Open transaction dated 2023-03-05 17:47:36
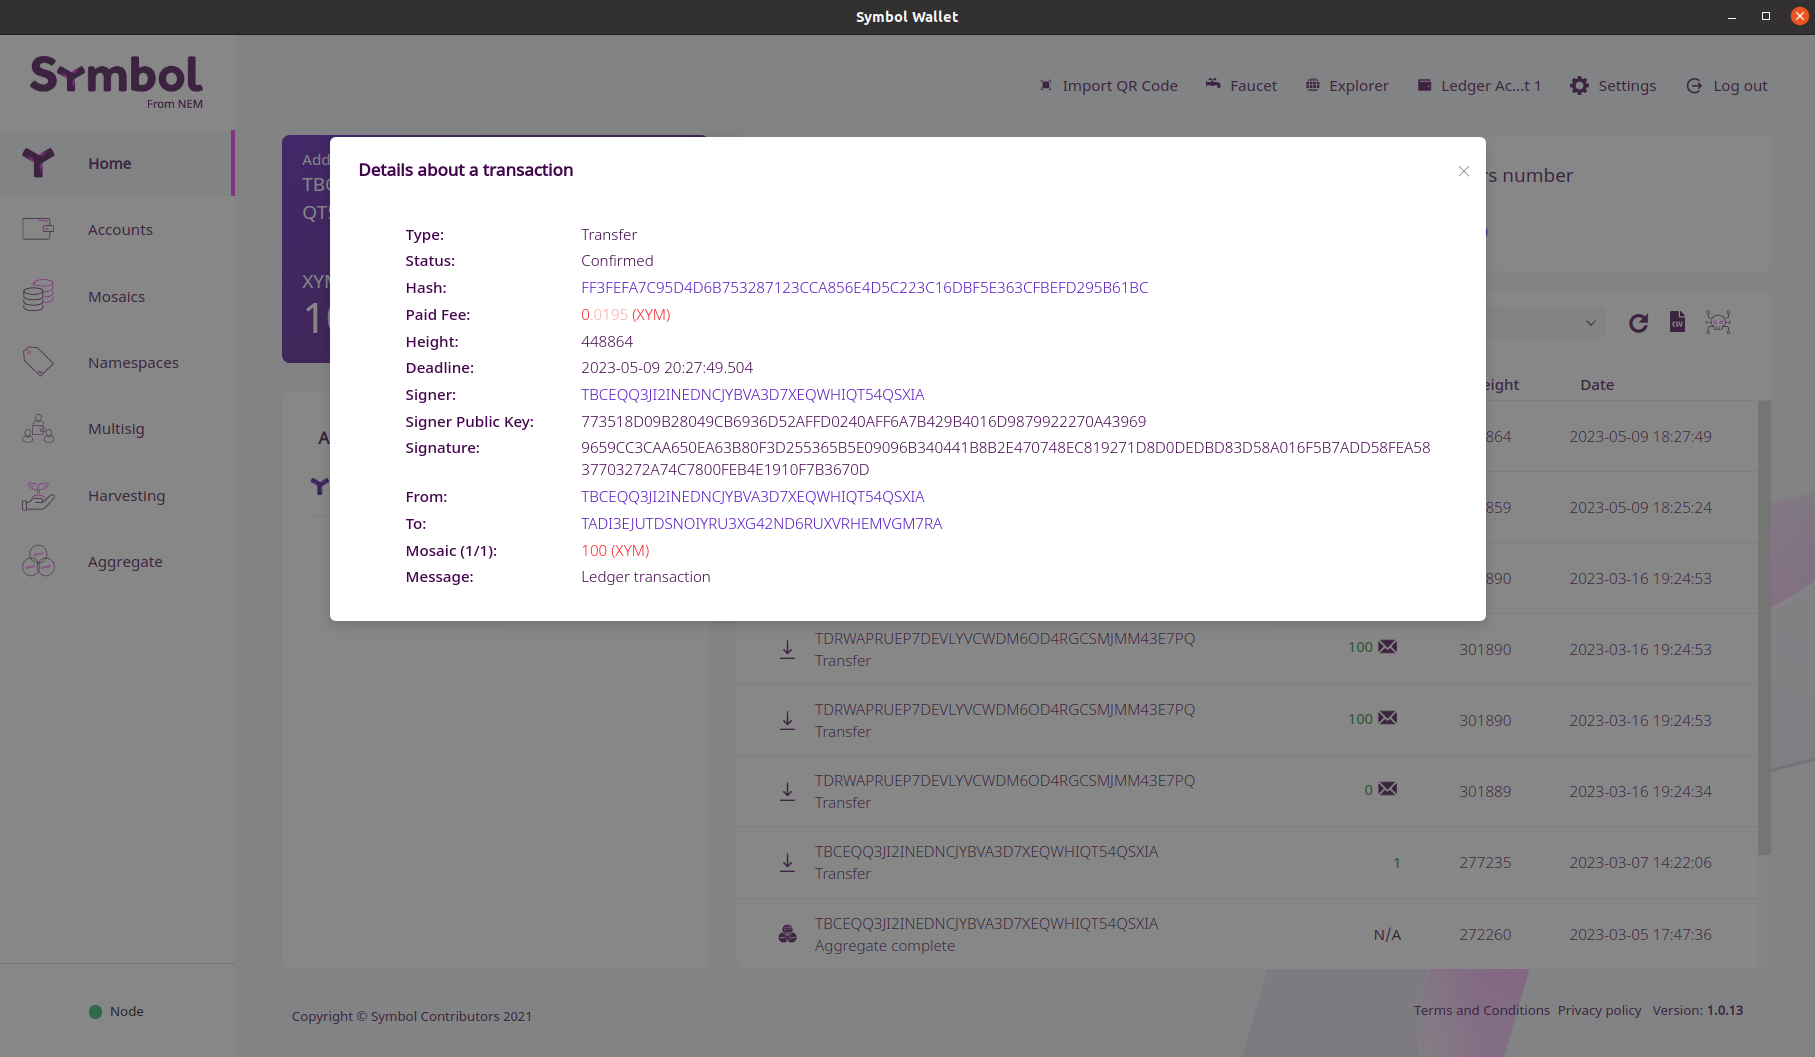 [x=1247, y=934]
